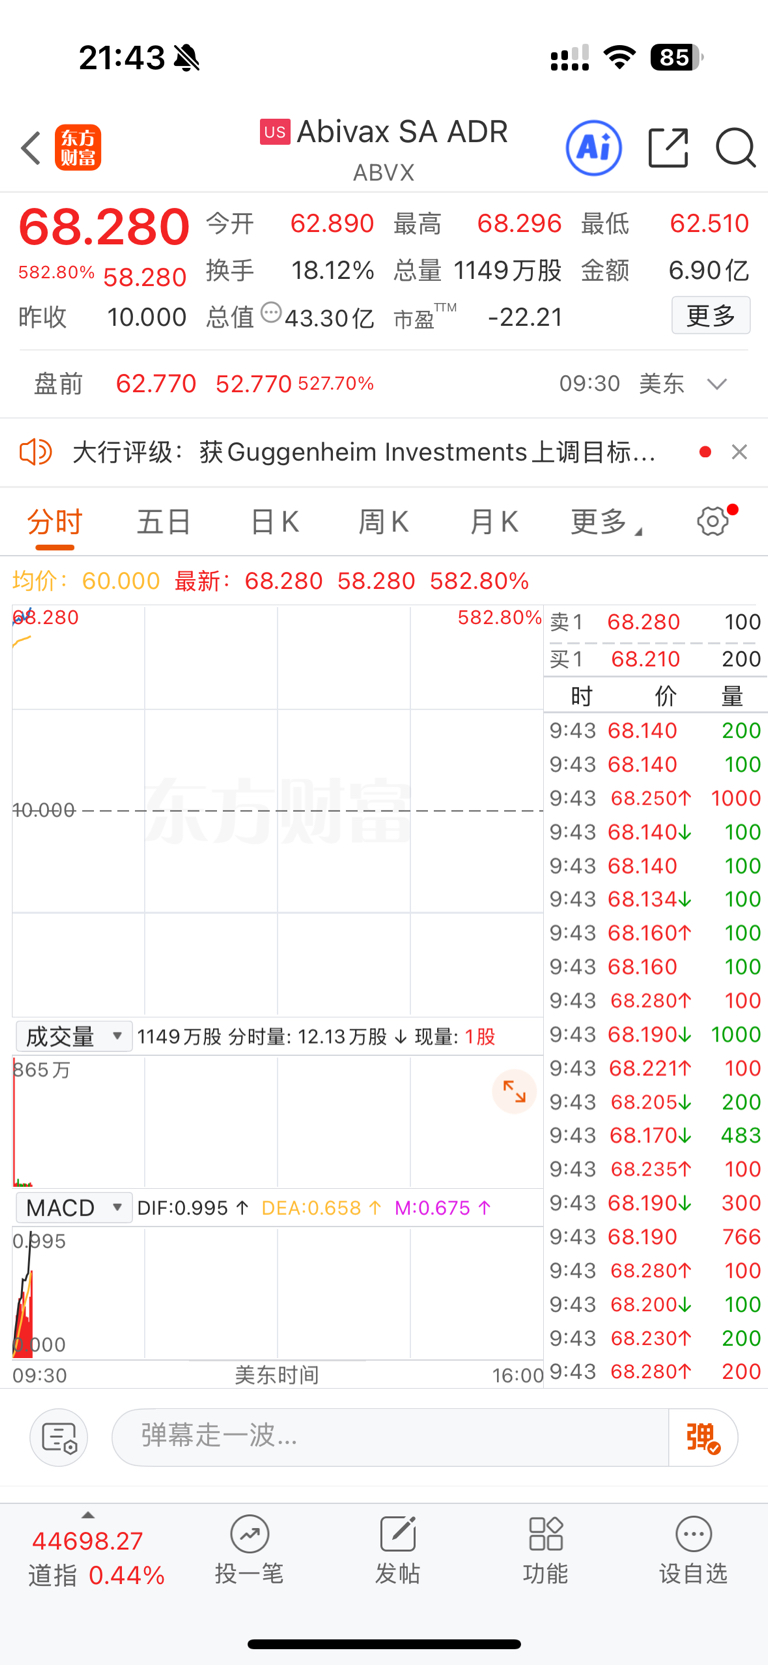Switch to the 日K tab
The width and height of the screenshot is (769, 1665).
(x=274, y=521)
